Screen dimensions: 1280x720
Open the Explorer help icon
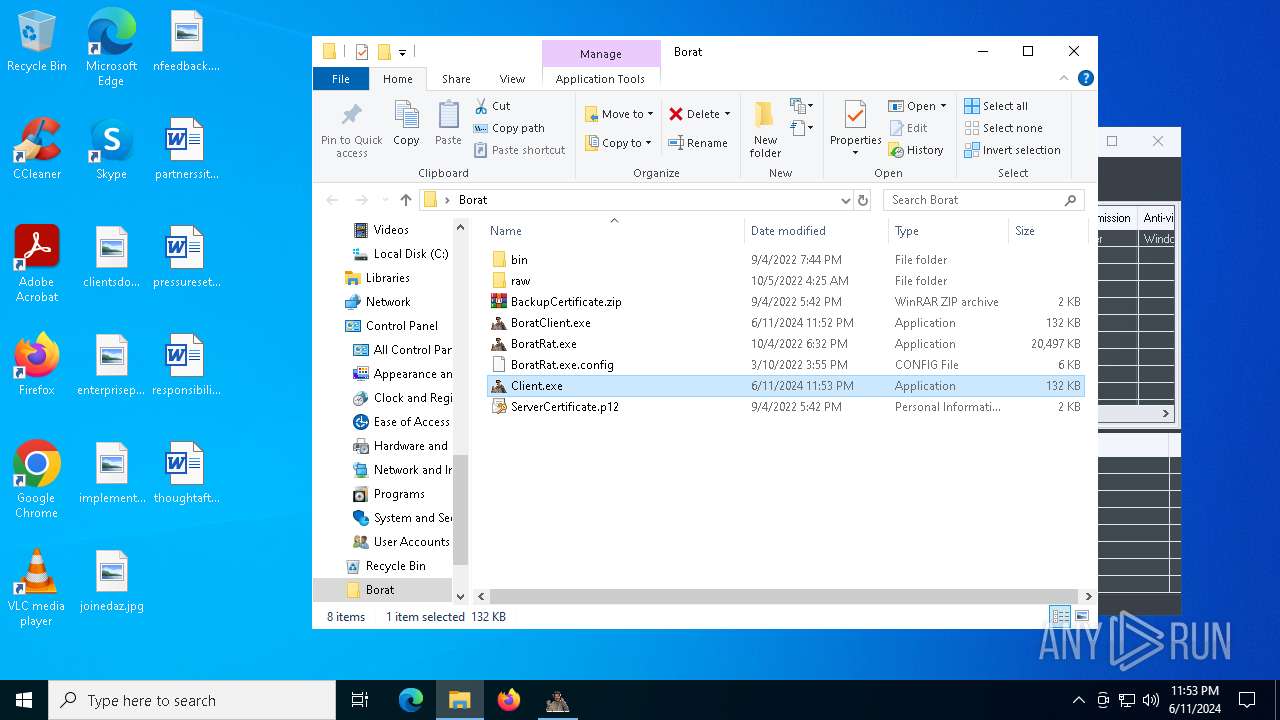coord(1085,78)
